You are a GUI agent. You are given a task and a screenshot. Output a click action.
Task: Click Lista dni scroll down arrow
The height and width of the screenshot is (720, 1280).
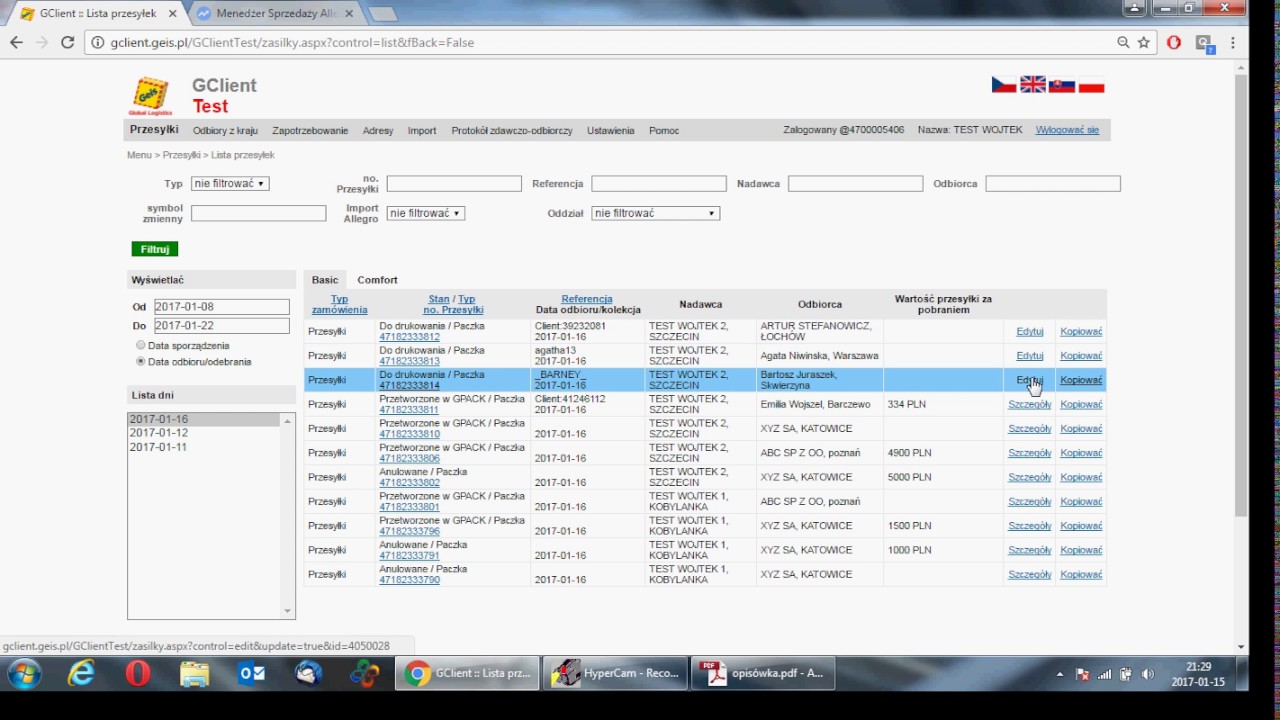288,611
